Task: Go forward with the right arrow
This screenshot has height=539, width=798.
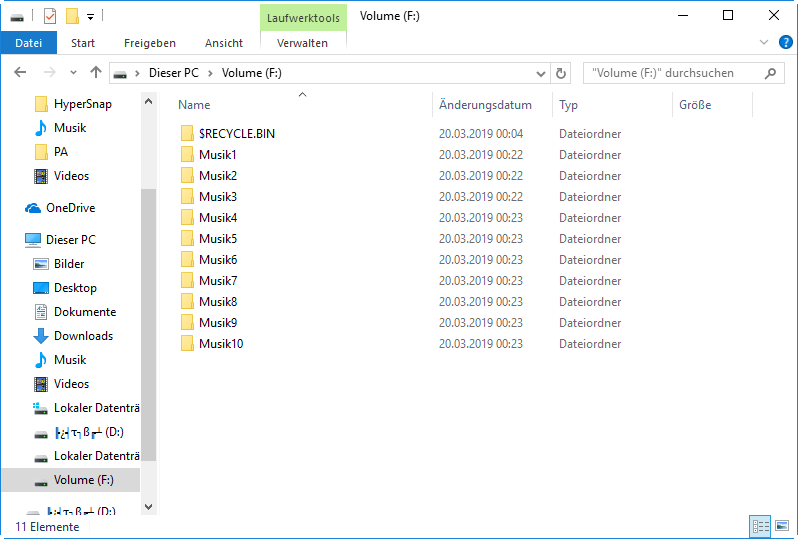Action: pos(49,73)
